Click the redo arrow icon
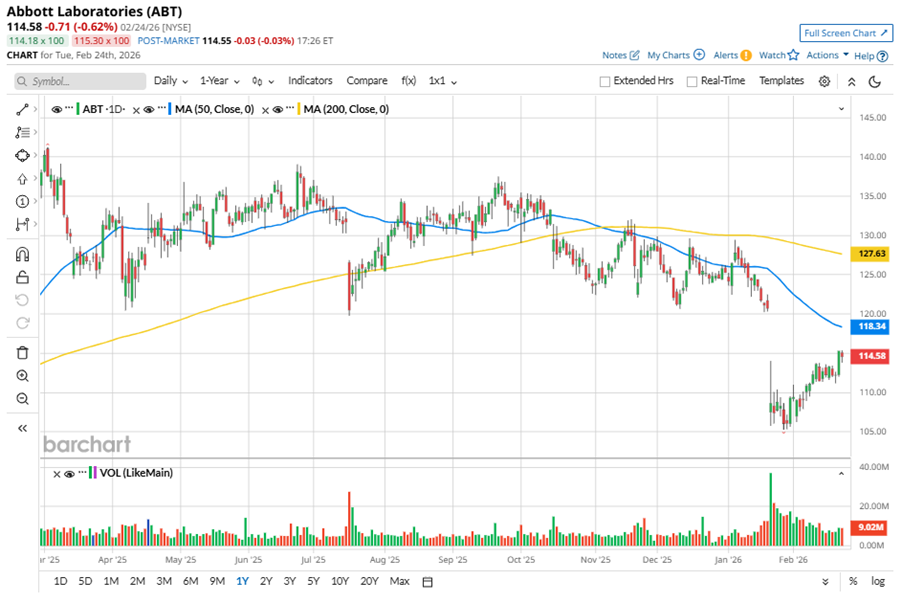 click(x=22, y=323)
